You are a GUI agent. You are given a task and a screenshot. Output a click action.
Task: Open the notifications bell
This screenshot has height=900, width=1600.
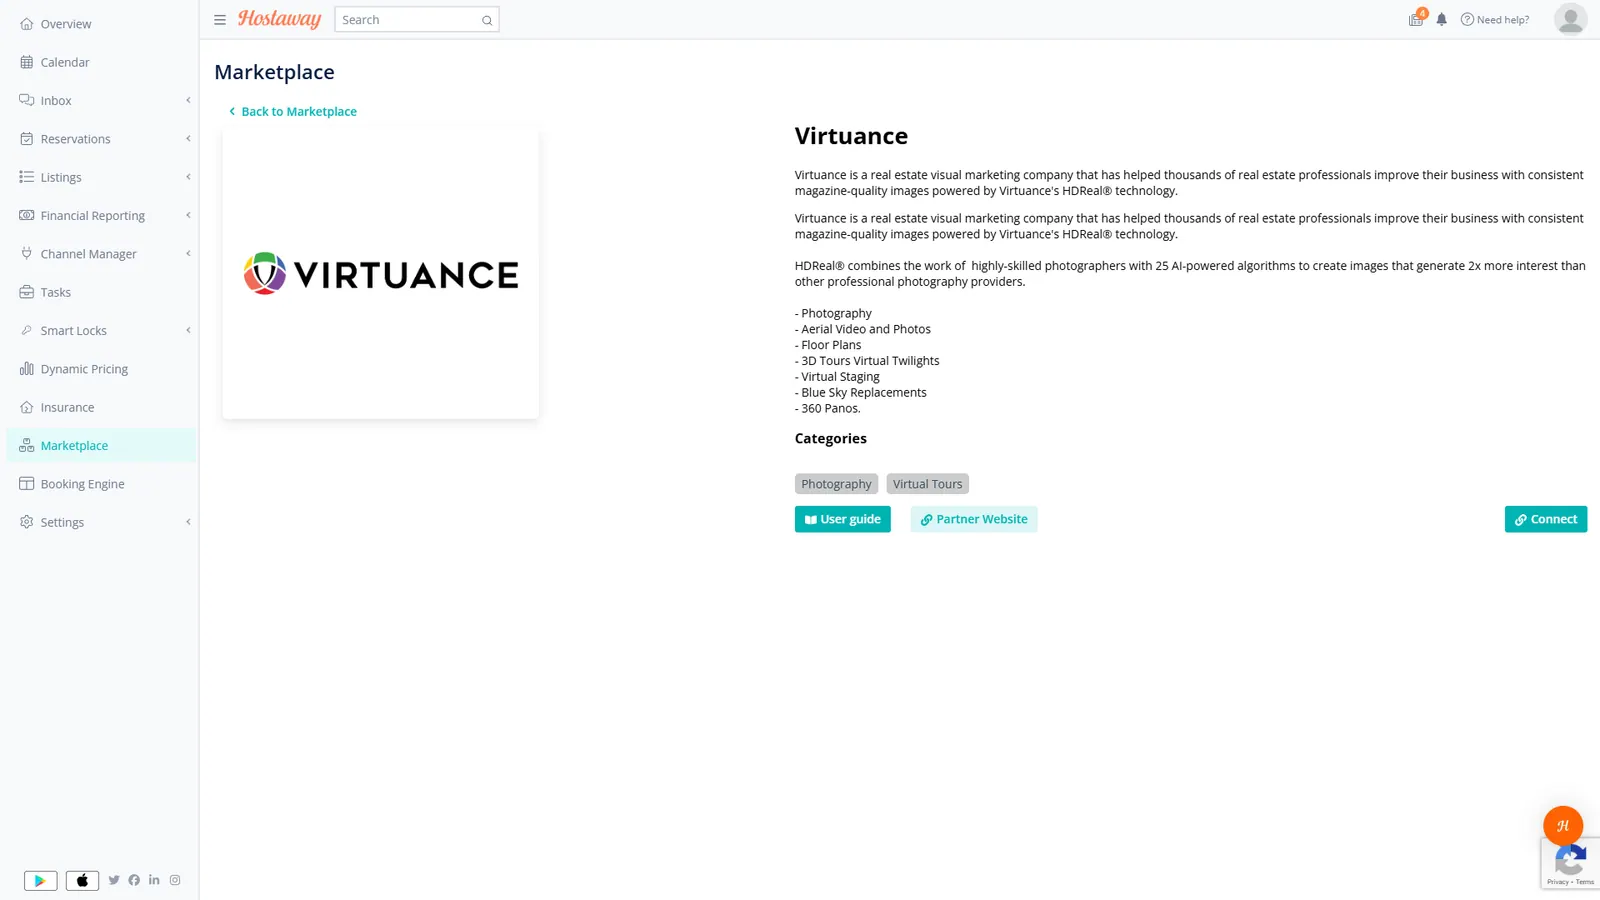click(x=1441, y=20)
